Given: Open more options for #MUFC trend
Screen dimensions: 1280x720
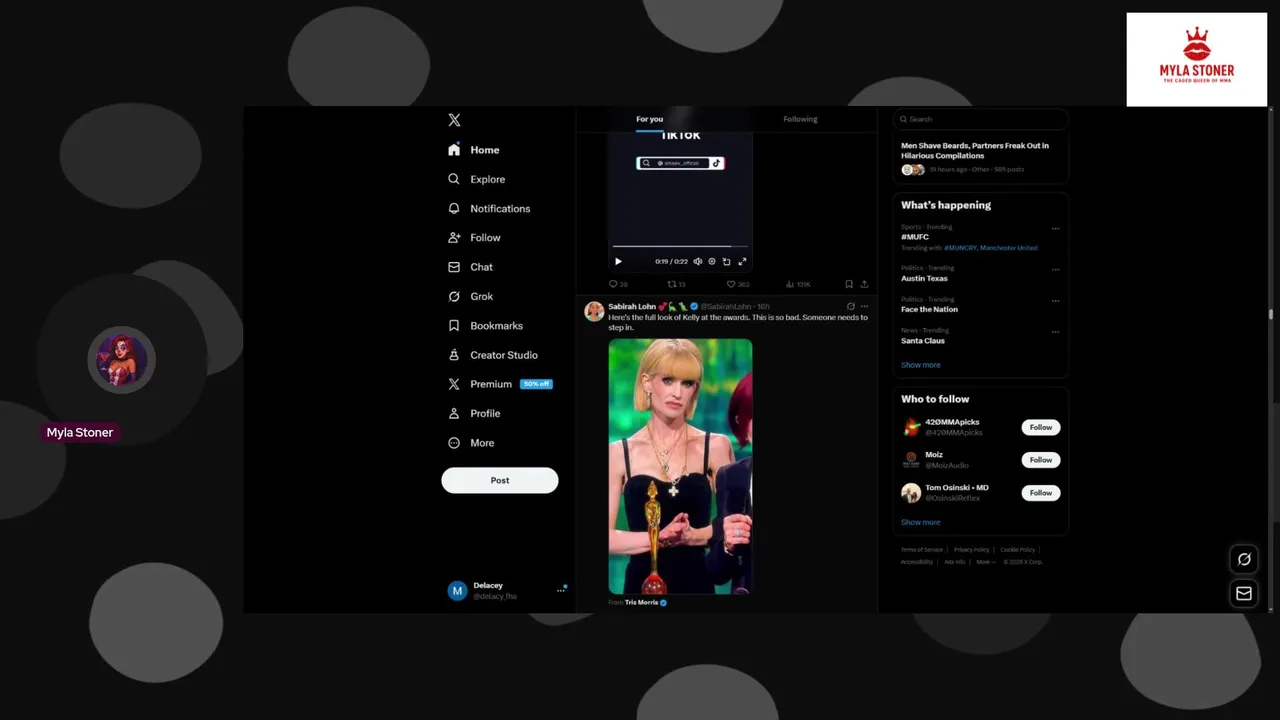Looking at the screenshot, I should click(1055, 229).
